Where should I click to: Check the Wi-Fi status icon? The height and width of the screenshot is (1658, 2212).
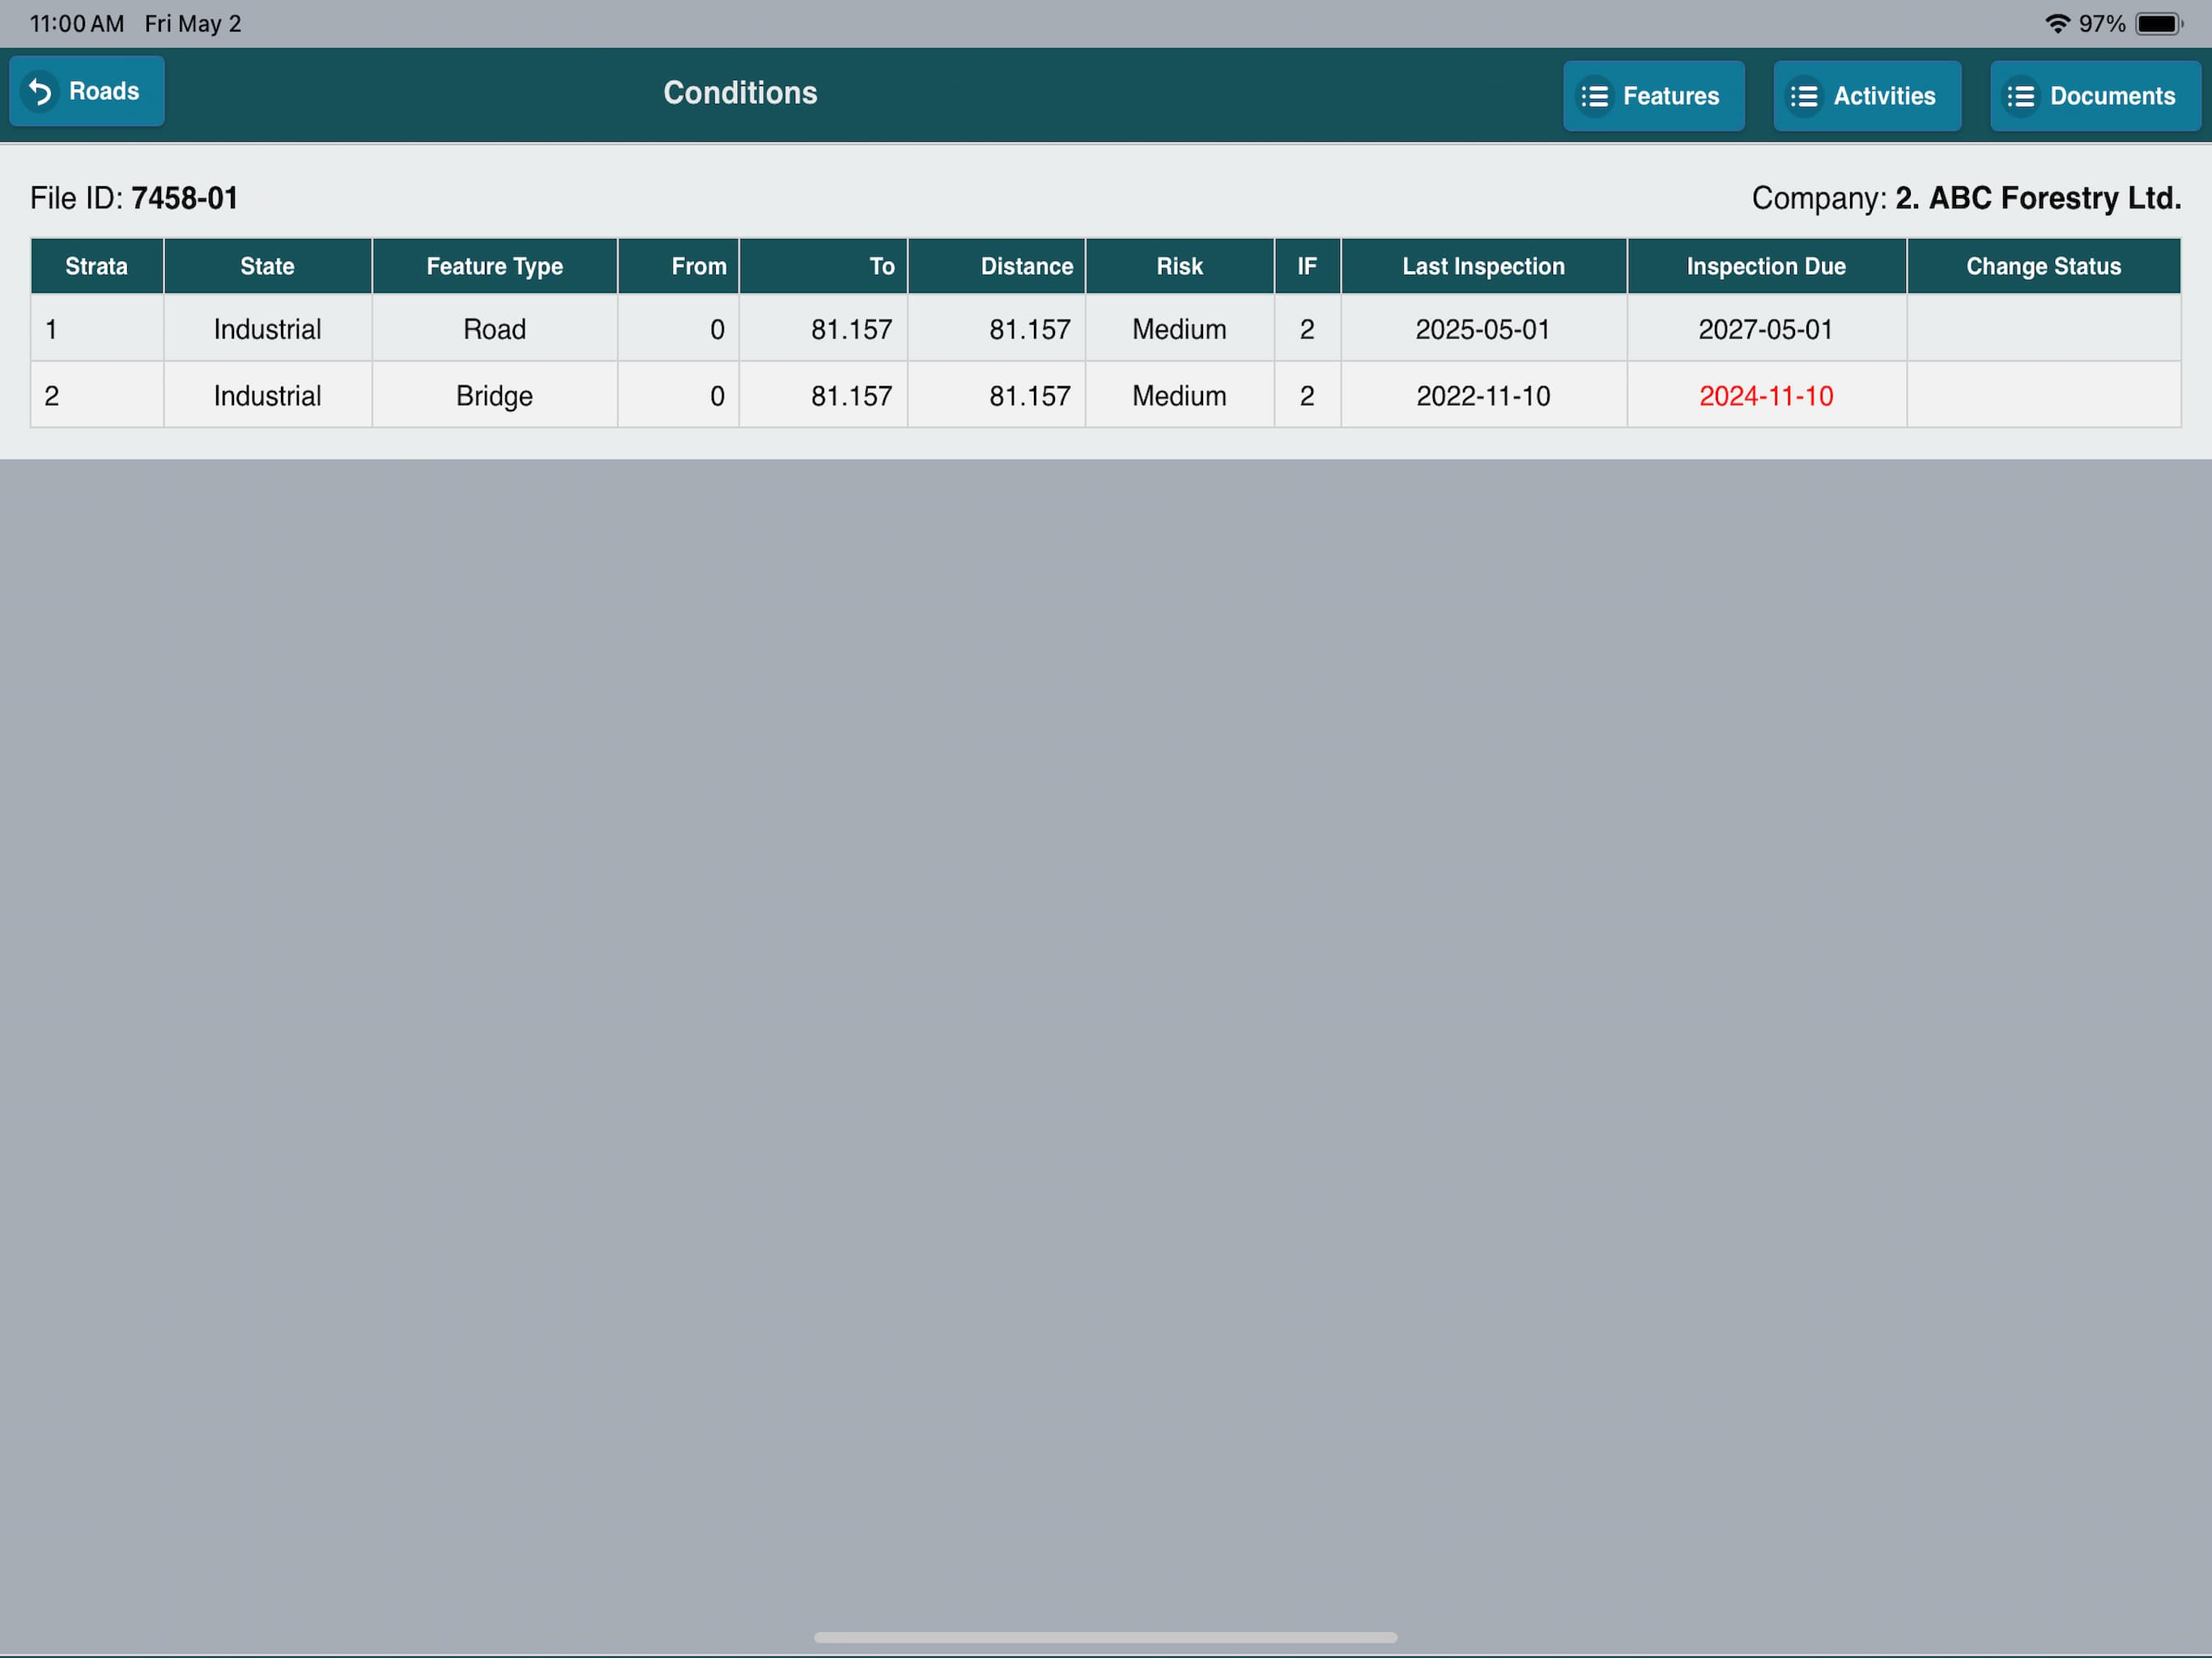point(2057,23)
